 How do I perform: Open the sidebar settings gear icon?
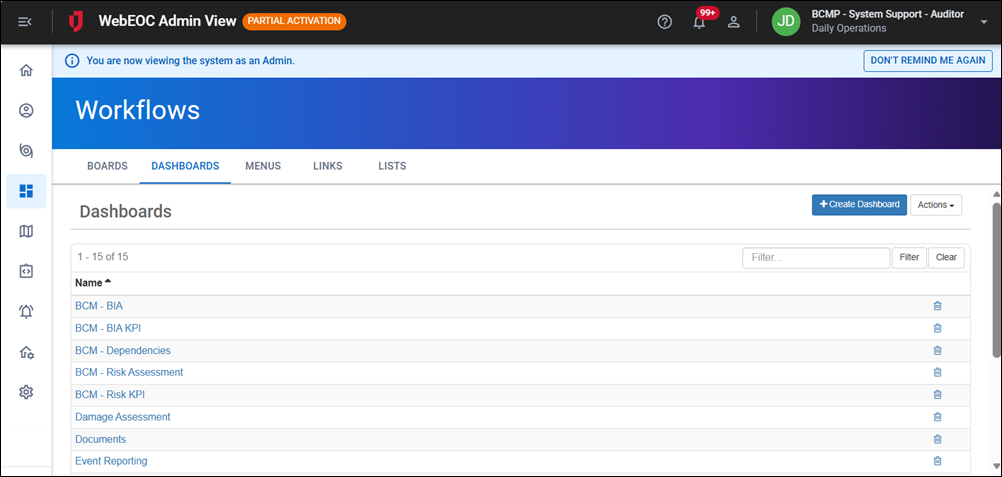pos(26,392)
